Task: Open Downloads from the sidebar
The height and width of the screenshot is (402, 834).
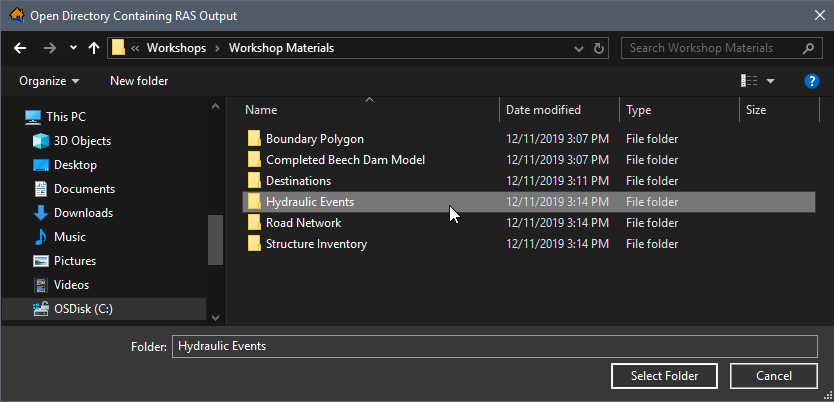Action: tap(83, 213)
